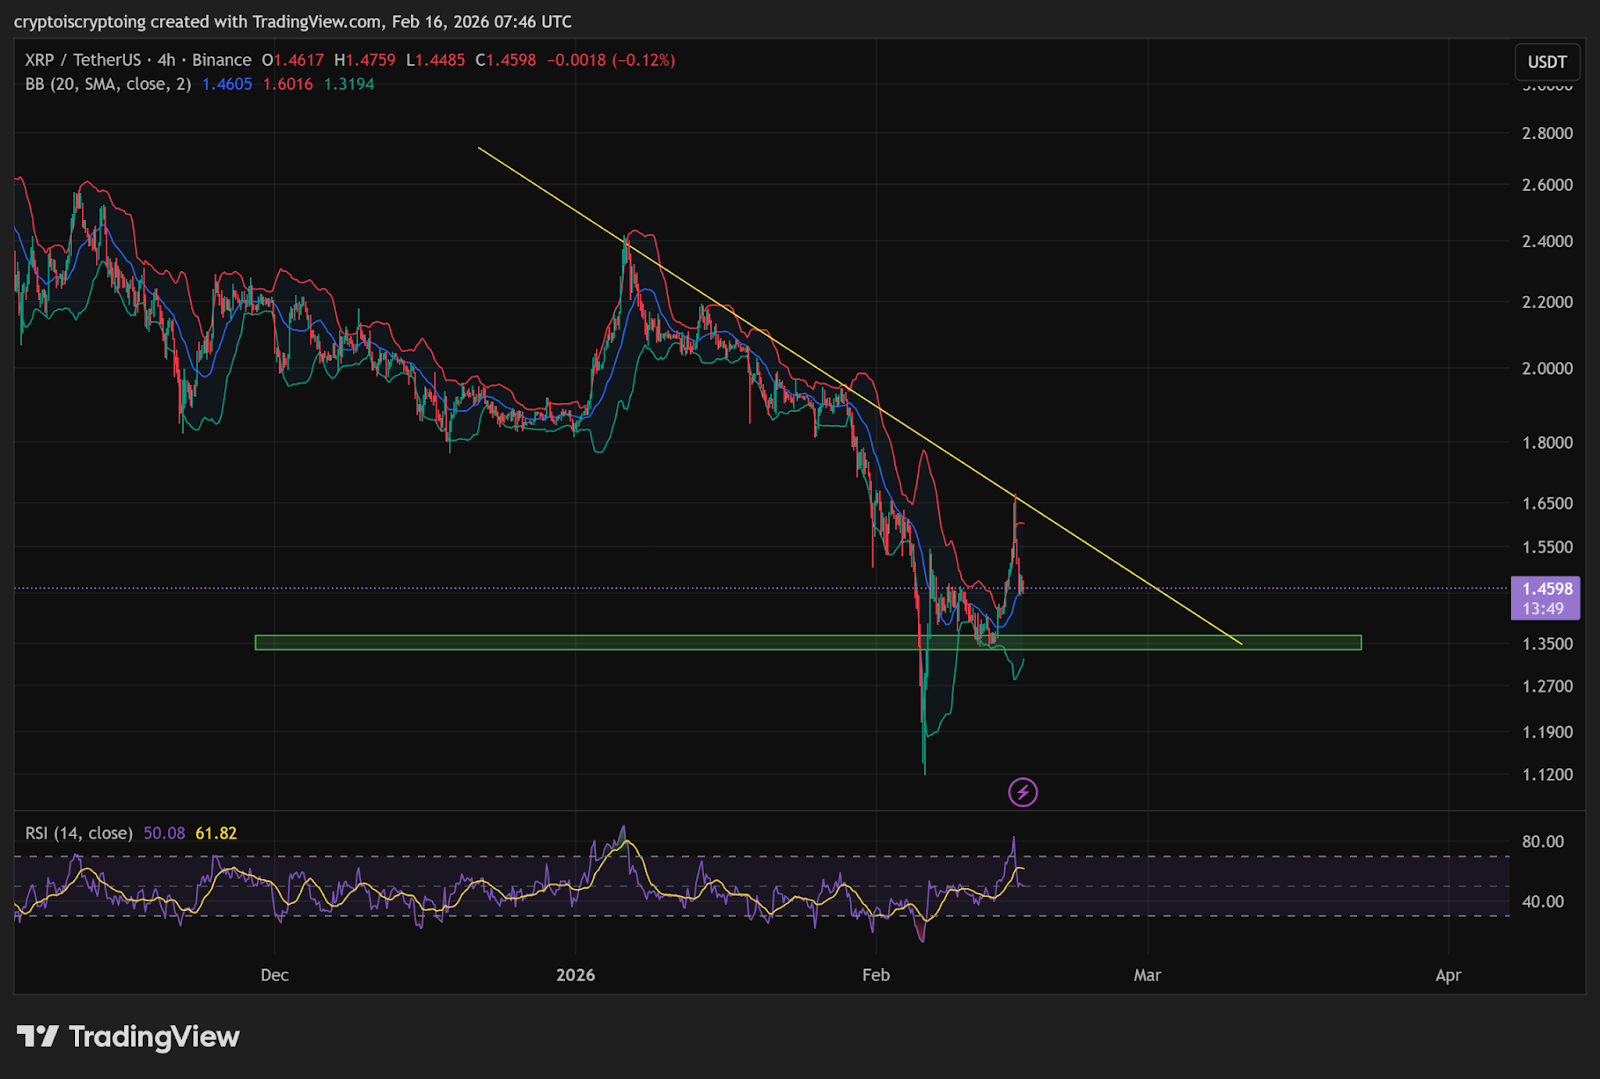The image size is (1600, 1079).
Task: Click the current price label 1.4598
Action: [1546, 589]
